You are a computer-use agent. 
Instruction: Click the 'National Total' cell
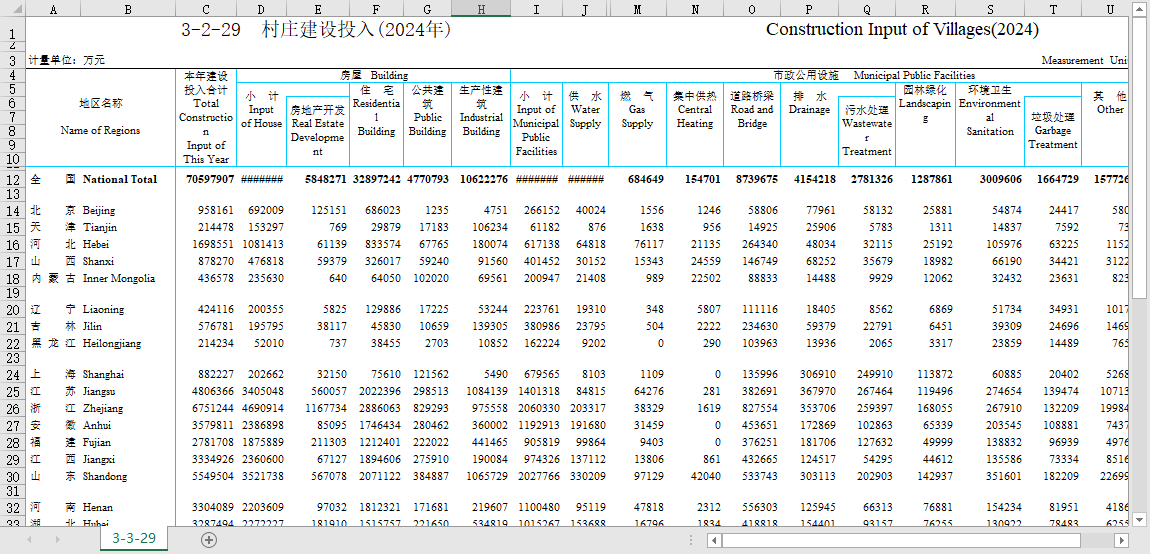120,179
